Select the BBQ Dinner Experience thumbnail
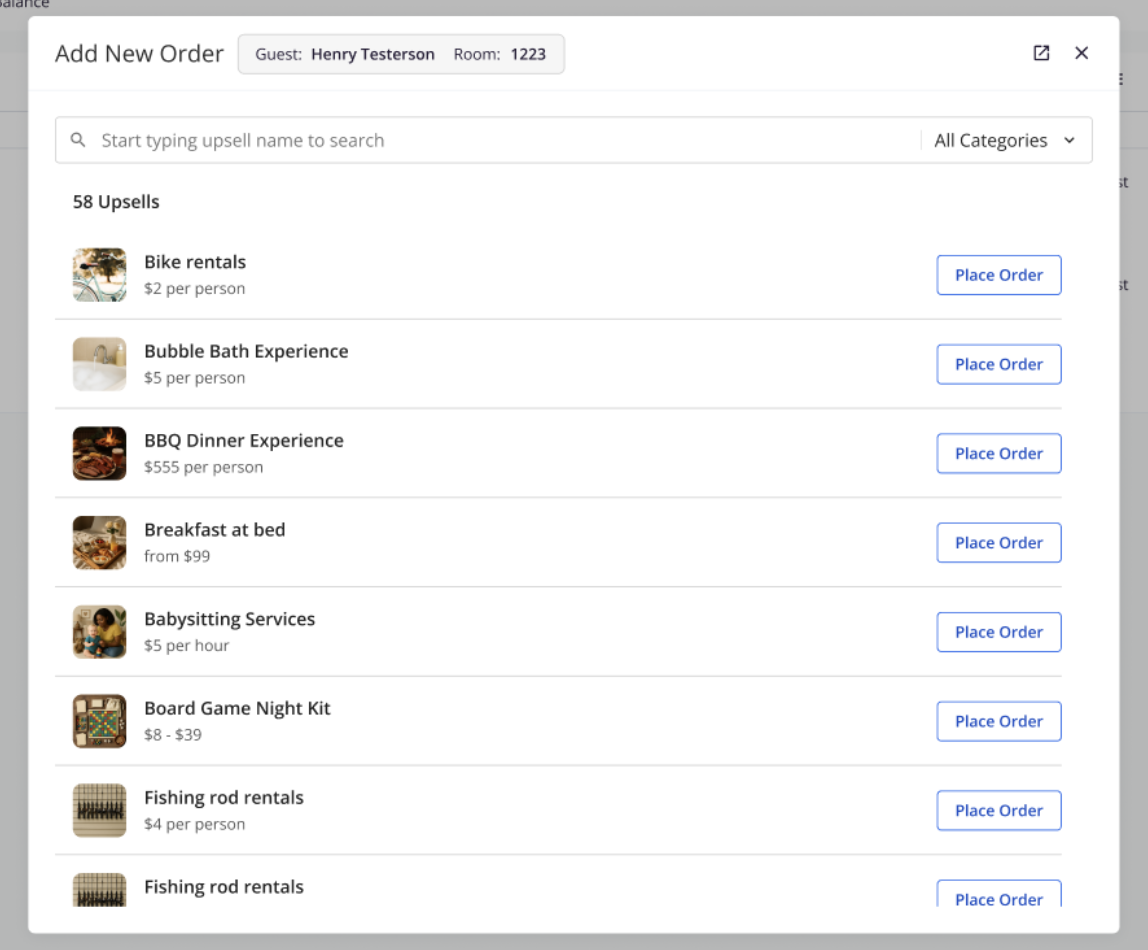 tap(100, 453)
